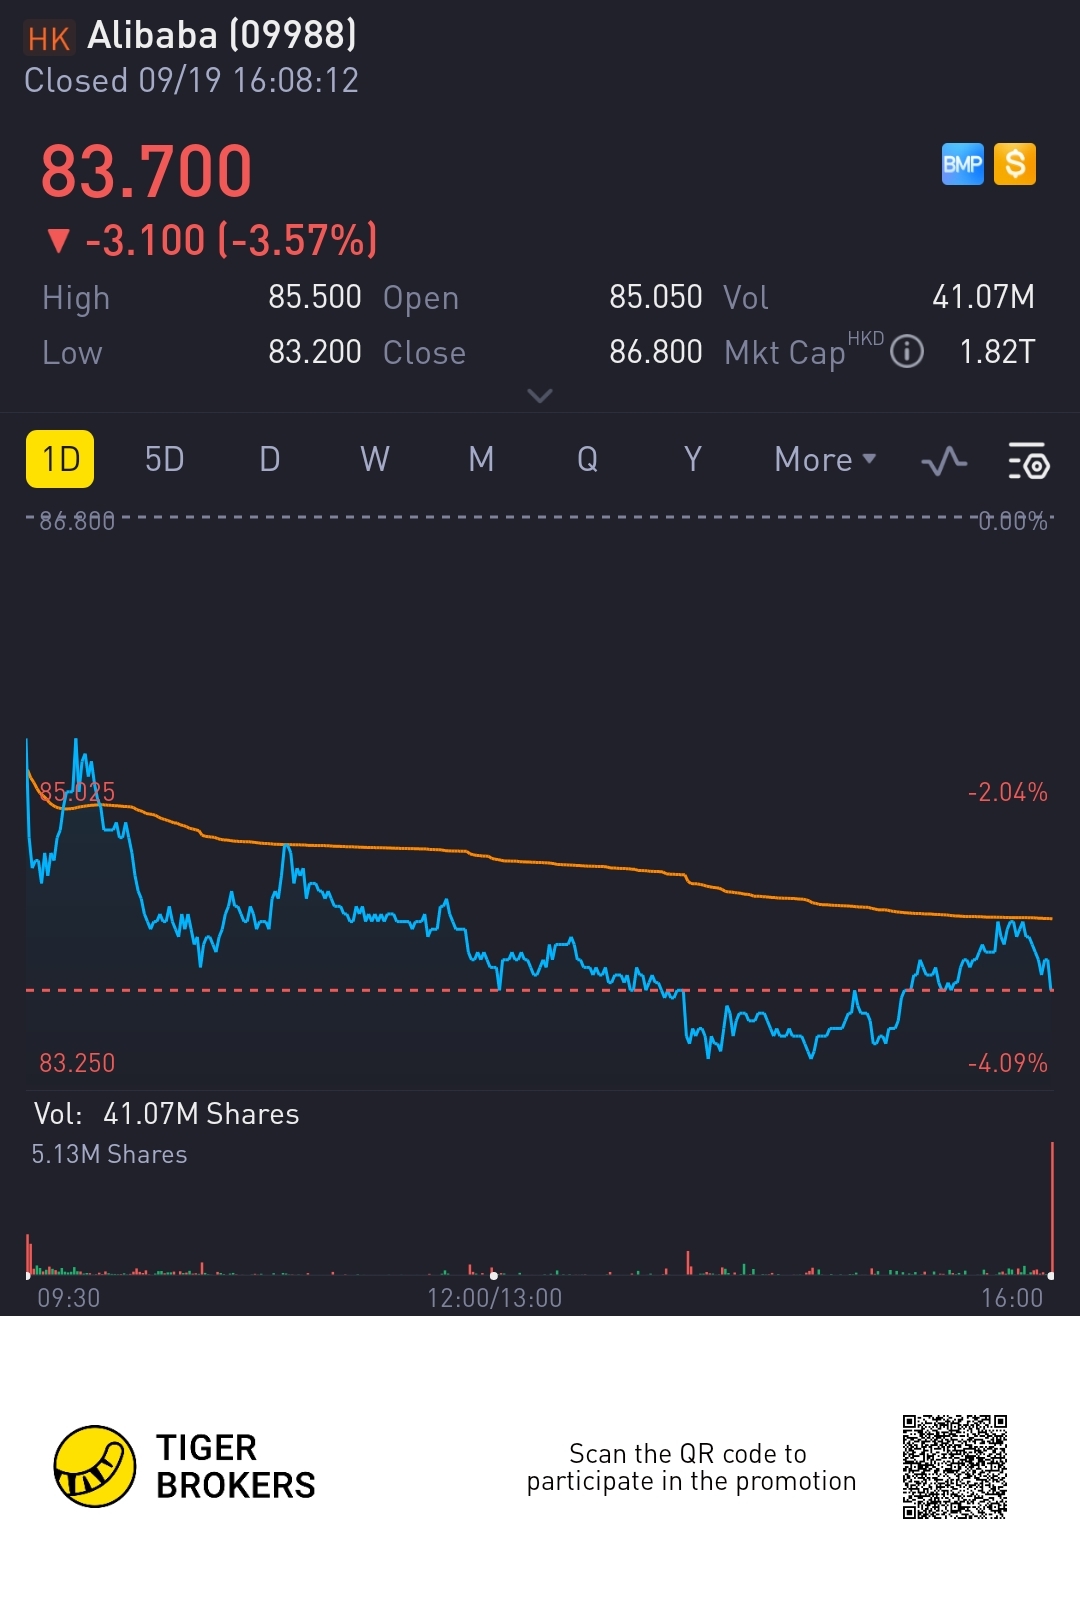Select the 1D chart tab
Screen dimensions: 1080x1618
(x=60, y=459)
